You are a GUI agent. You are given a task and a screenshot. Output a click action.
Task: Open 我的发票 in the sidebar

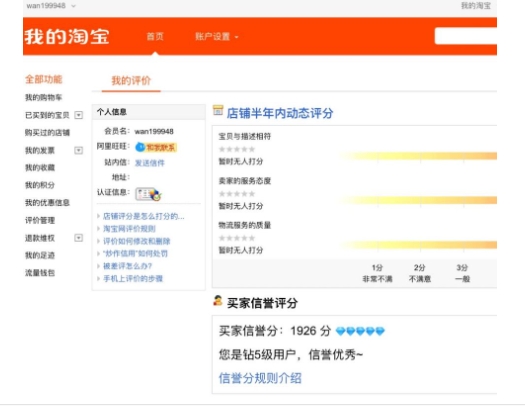pyautogui.click(x=40, y=150)
